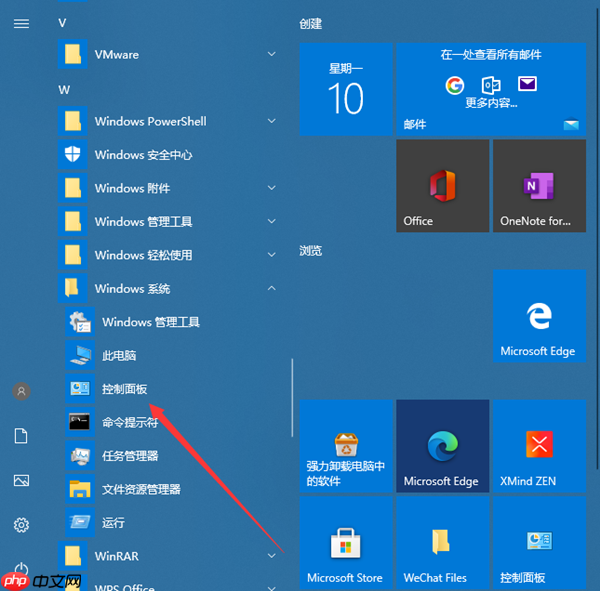Click 此电脑 text entry

click(x=119, y=356)
